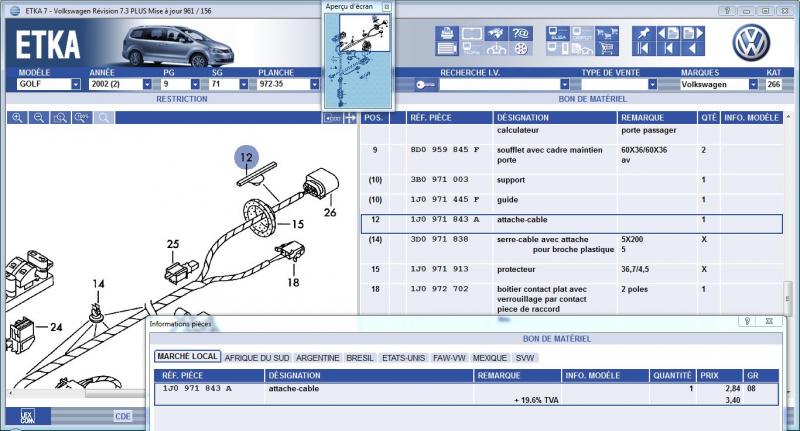
Task: Select the zoom area magnifier icon
Action: tap(60, 118)
